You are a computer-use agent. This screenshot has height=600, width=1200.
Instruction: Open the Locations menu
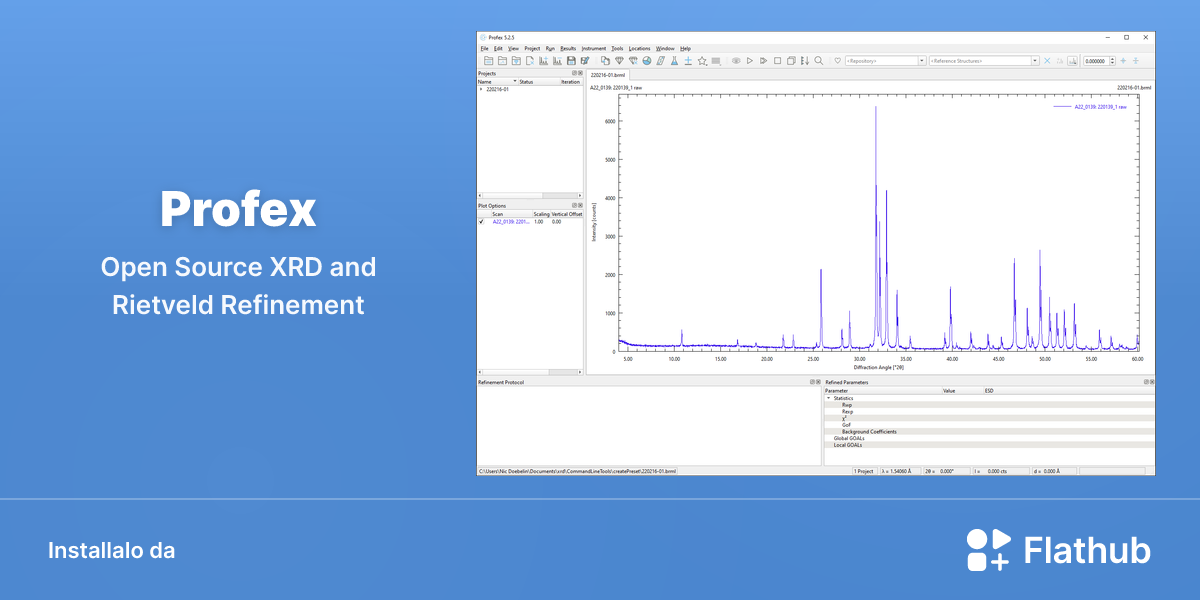coord(640,48)
